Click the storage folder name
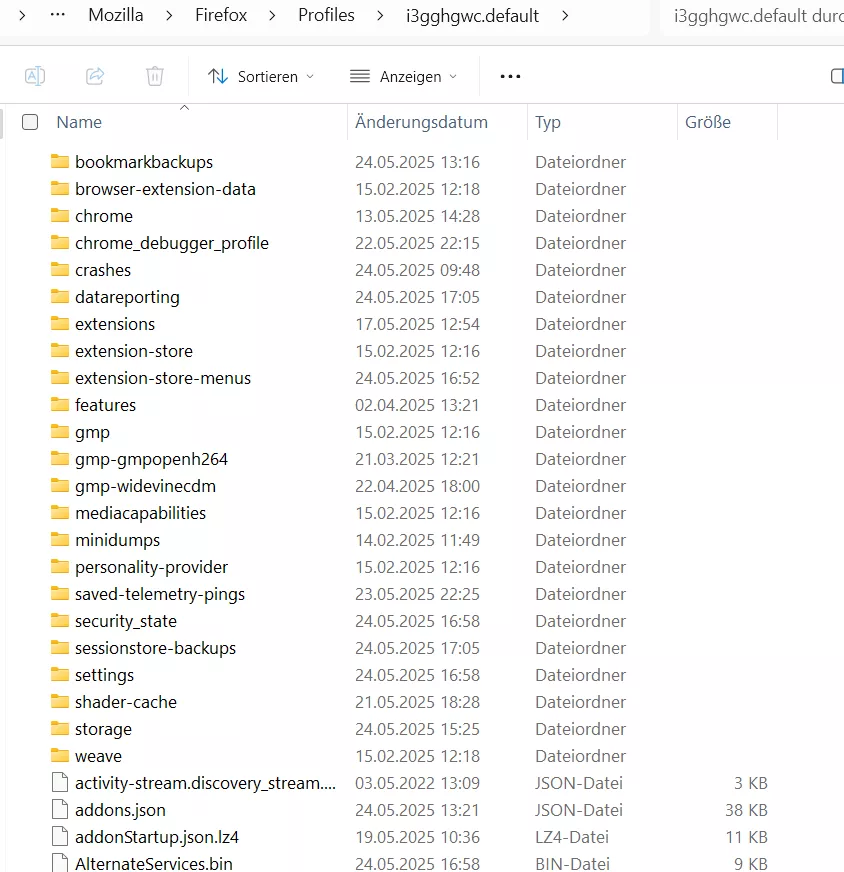844x872 pixels. [x=103, y=729]
